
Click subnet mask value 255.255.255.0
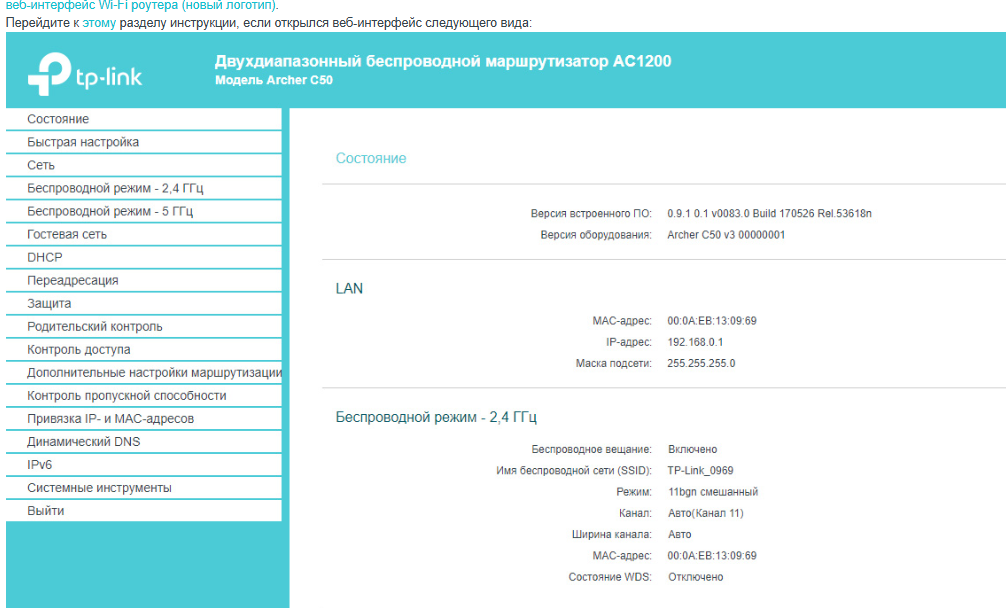(701, 363)
